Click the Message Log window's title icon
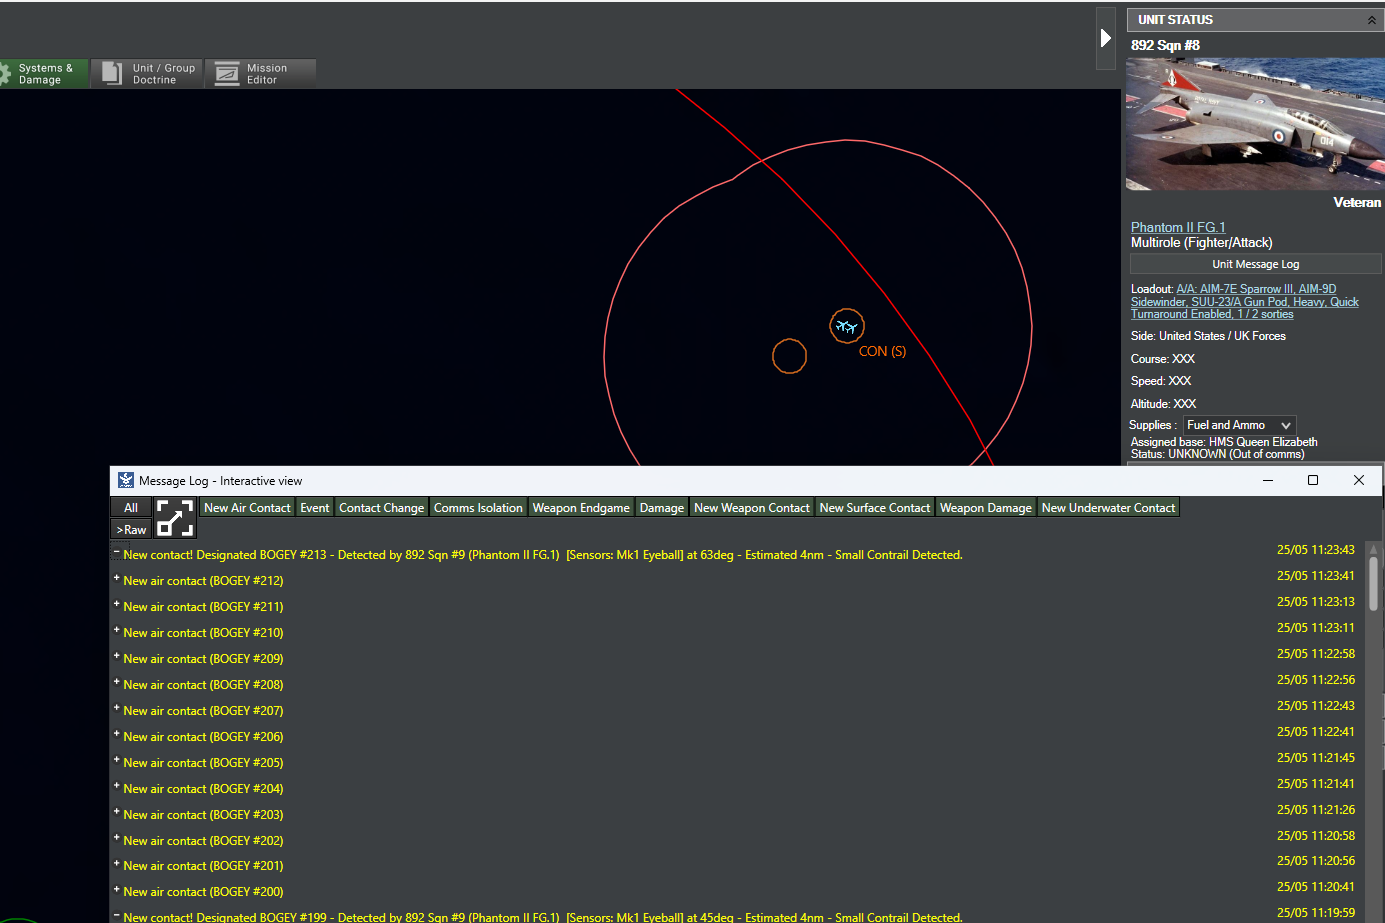Image resolution: width=1385 pixels, height=923 pixels. 126,480
